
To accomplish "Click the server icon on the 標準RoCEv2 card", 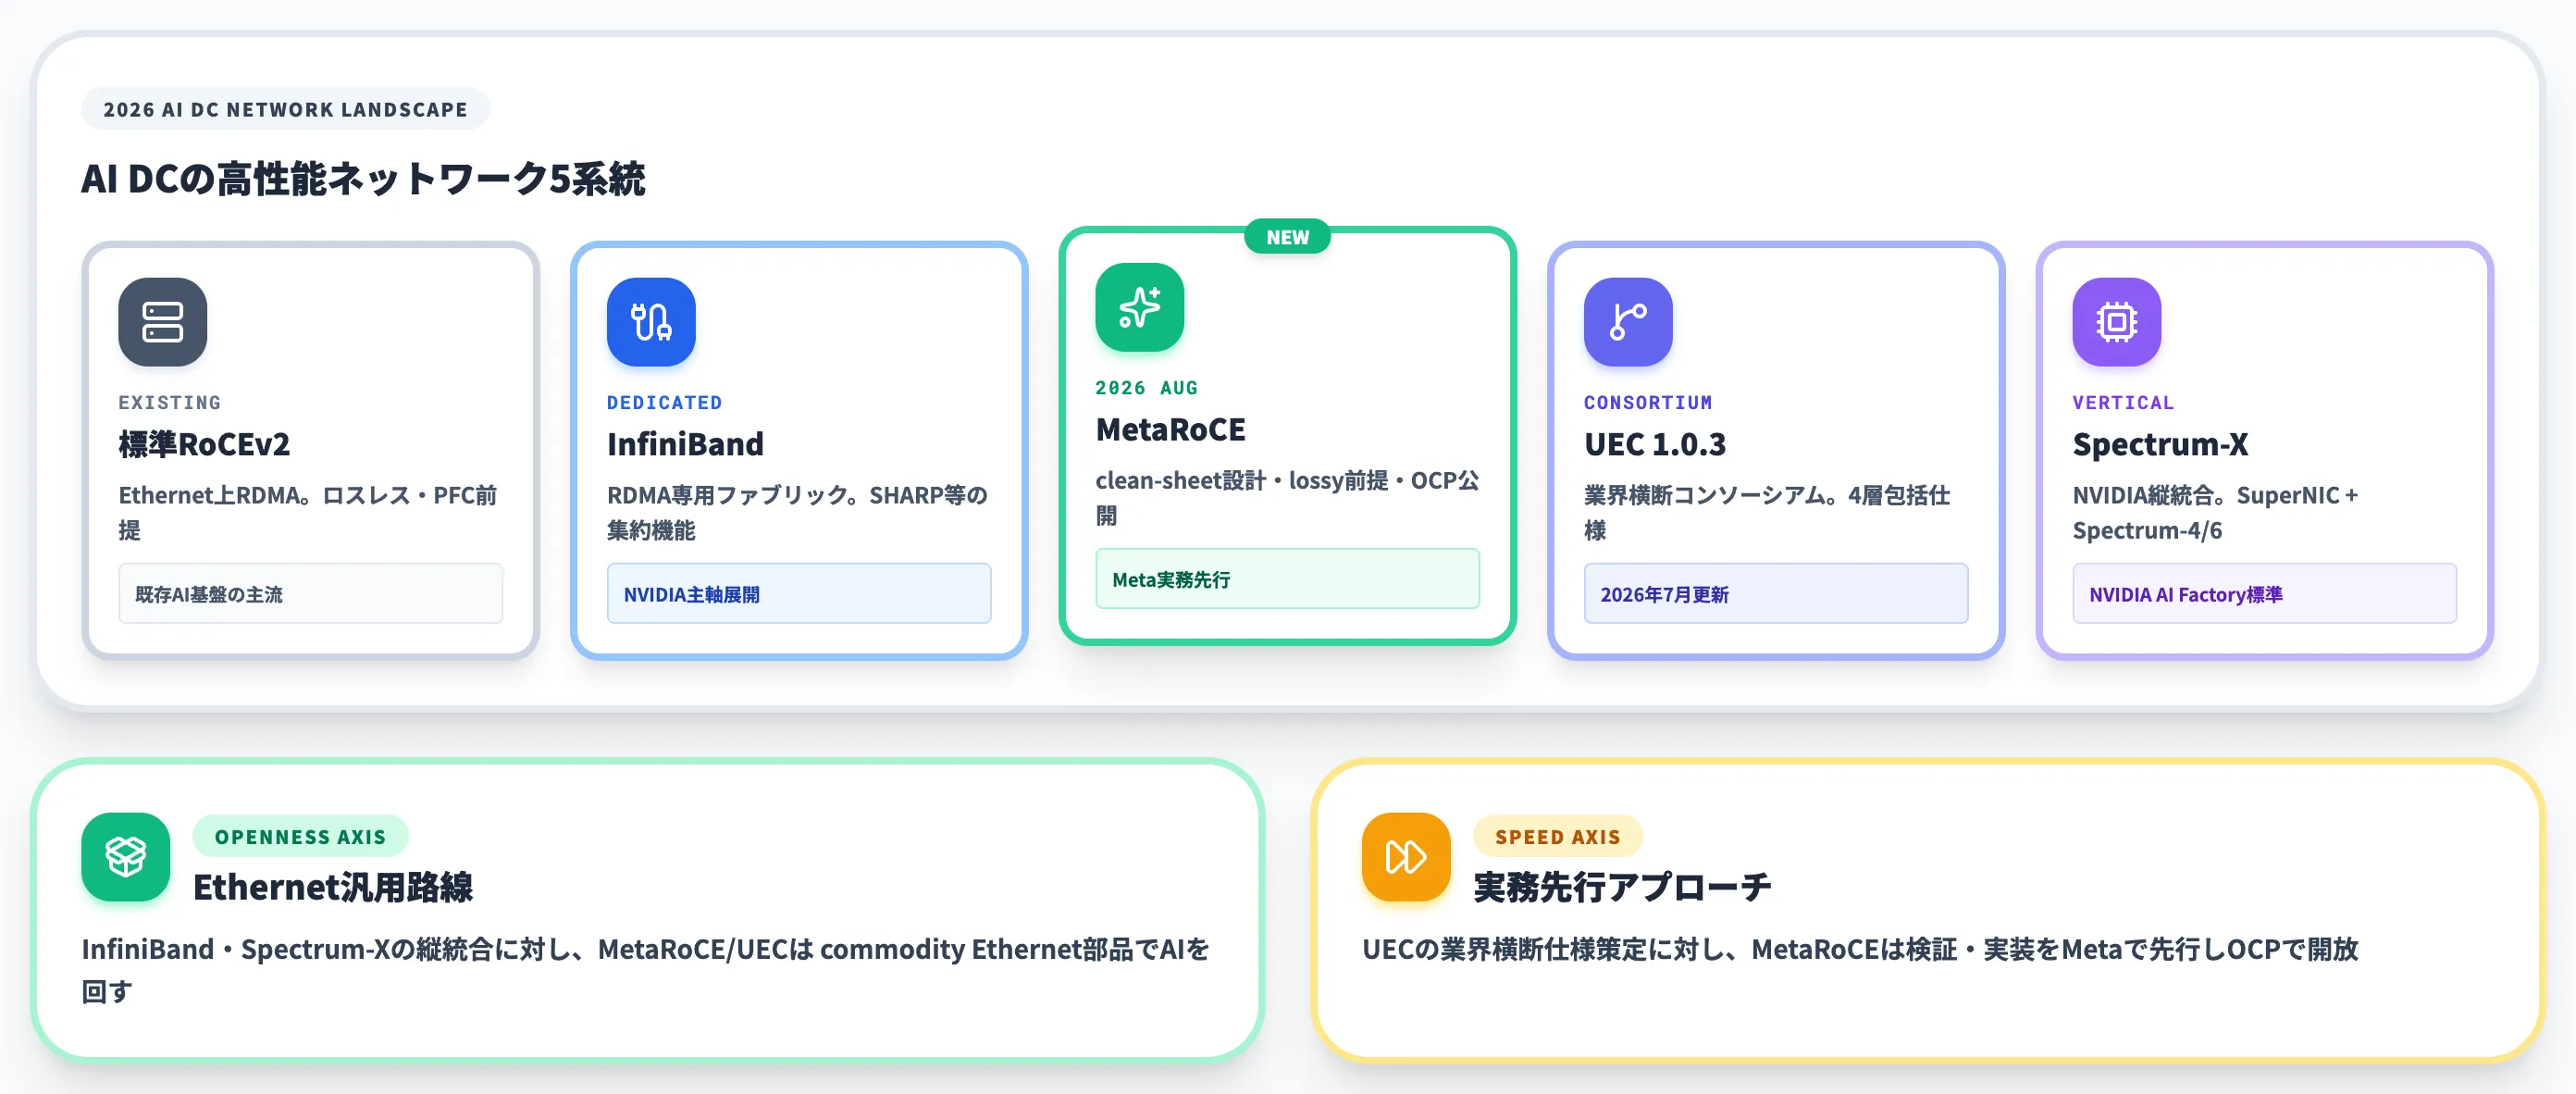I will pyautogui.click(x=162, y=322).
